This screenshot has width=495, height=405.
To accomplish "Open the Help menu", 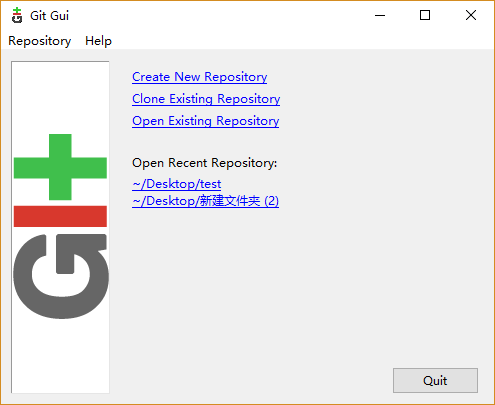I will pyautogui.click(x=98, y=41).
